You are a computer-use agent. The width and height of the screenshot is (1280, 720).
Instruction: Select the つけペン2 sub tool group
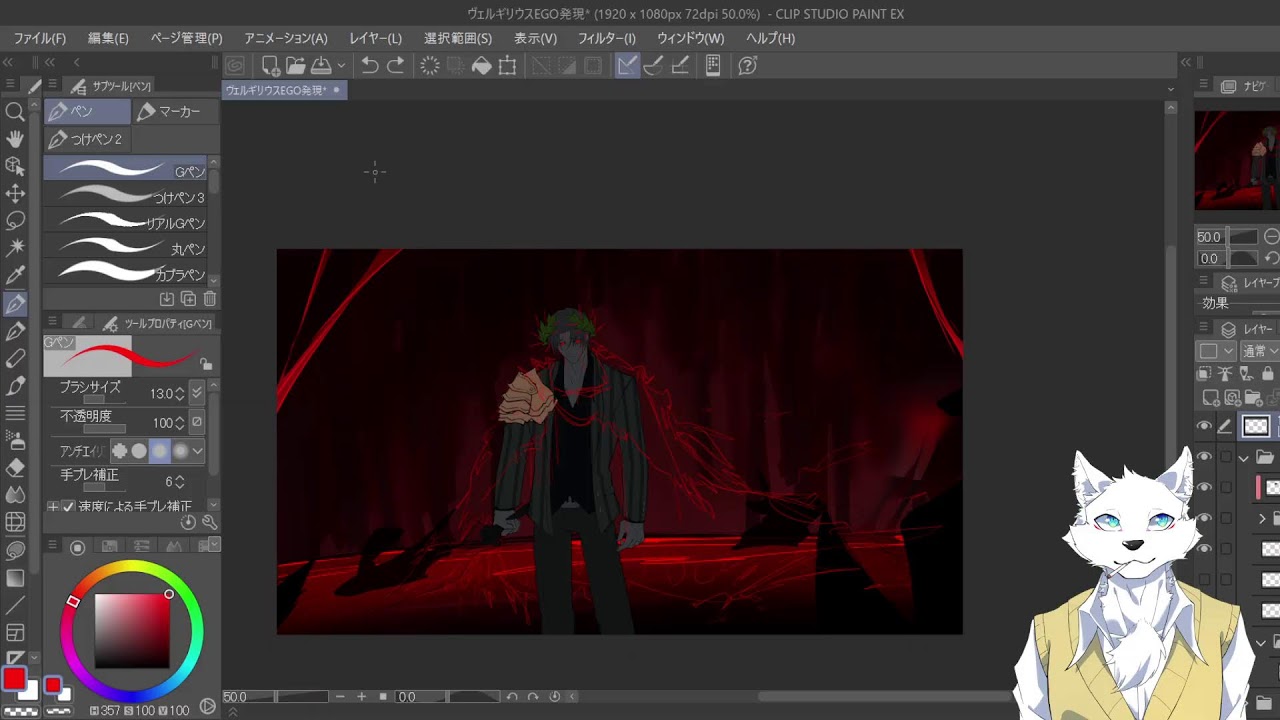87,139
